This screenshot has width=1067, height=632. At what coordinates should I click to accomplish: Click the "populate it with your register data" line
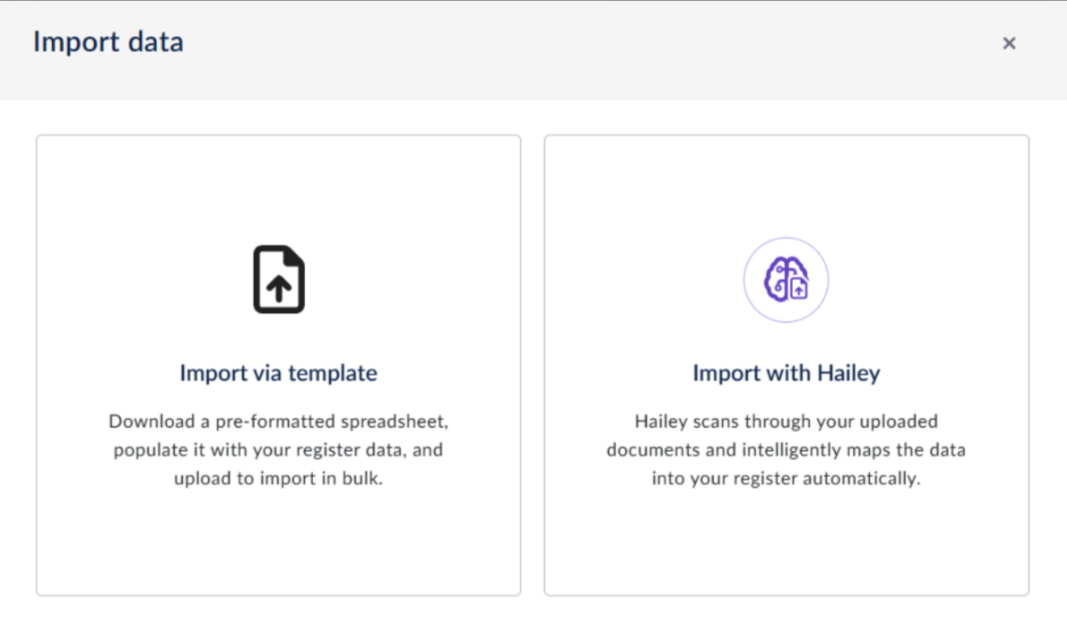coord(278,450)
